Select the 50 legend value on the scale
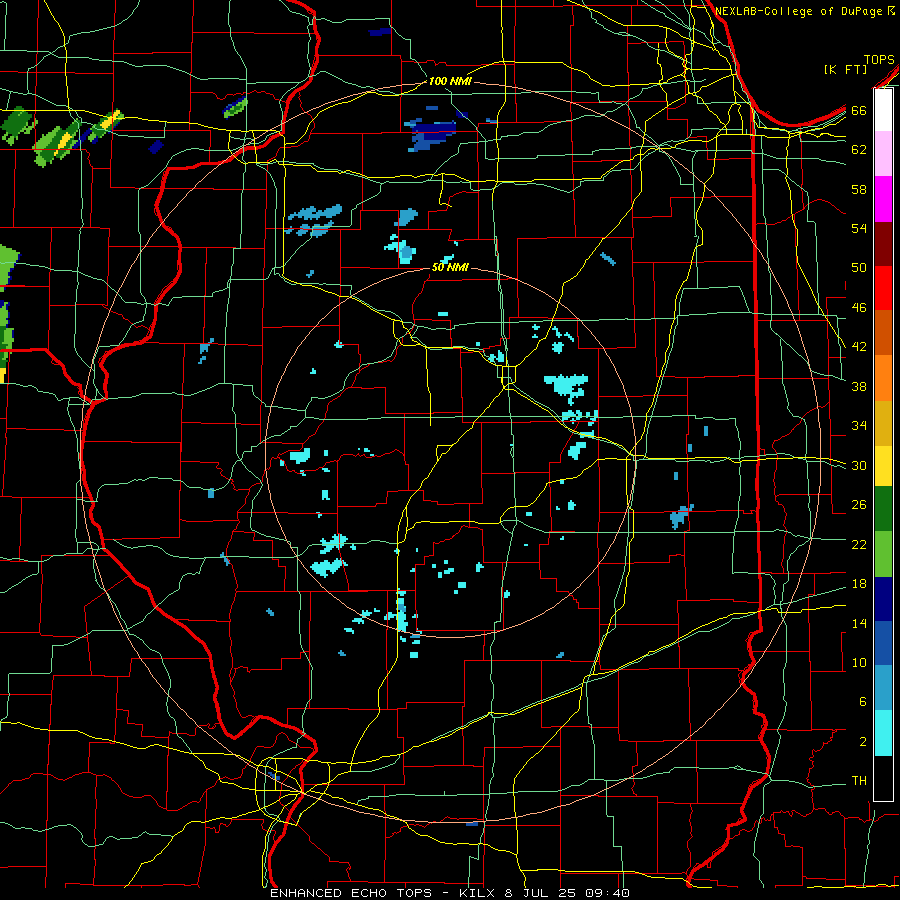This screenshot has height=900, width=900. pos(859,267)
